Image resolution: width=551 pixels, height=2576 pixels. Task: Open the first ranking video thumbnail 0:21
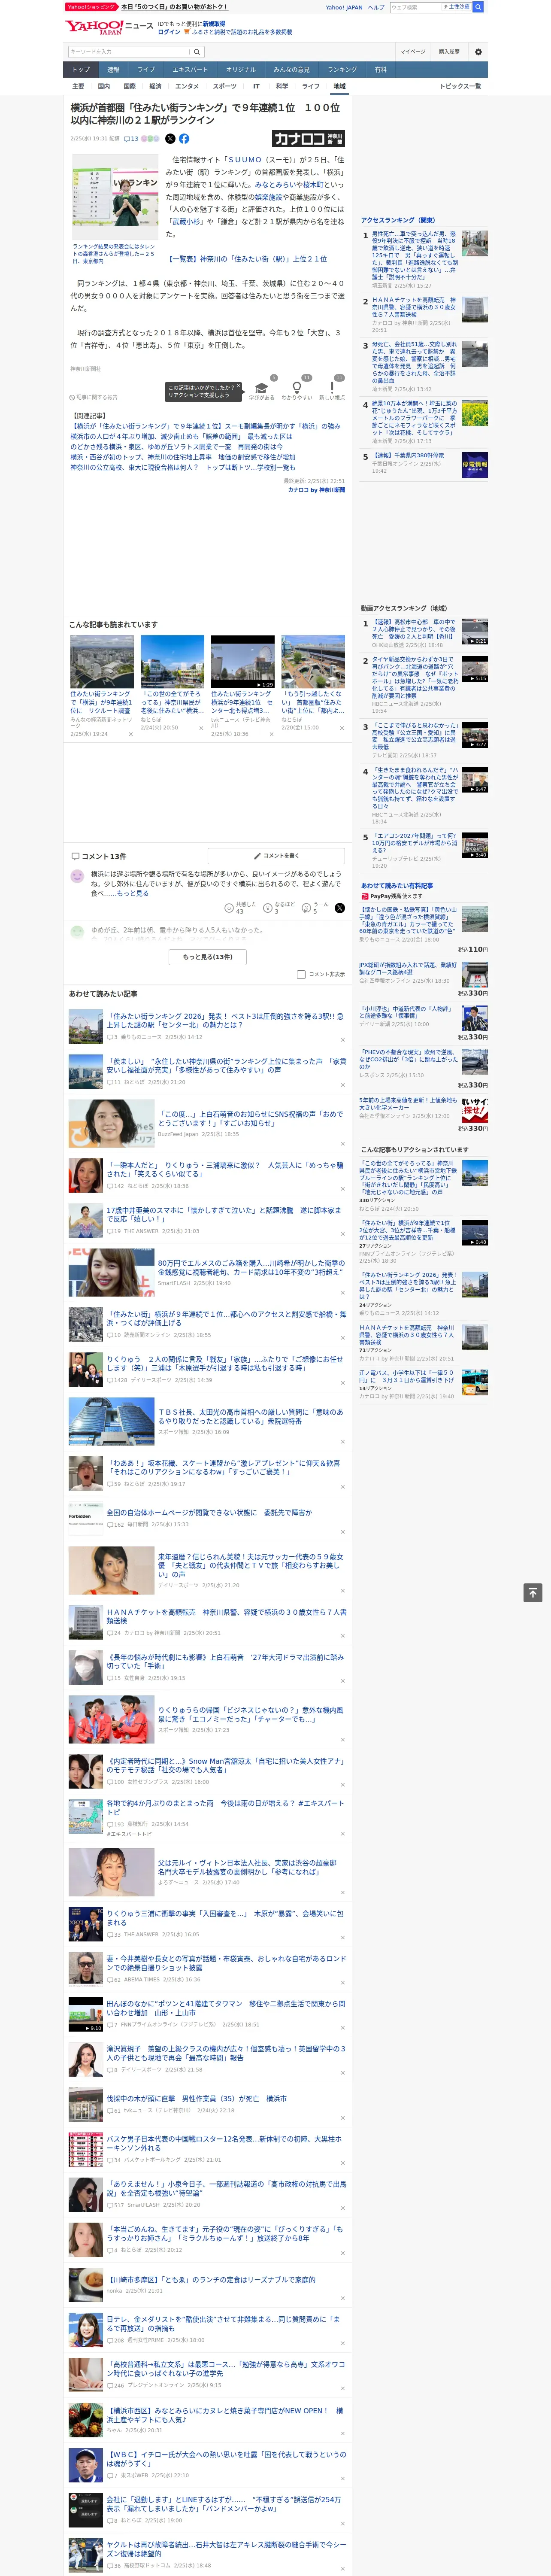(475, 631)
